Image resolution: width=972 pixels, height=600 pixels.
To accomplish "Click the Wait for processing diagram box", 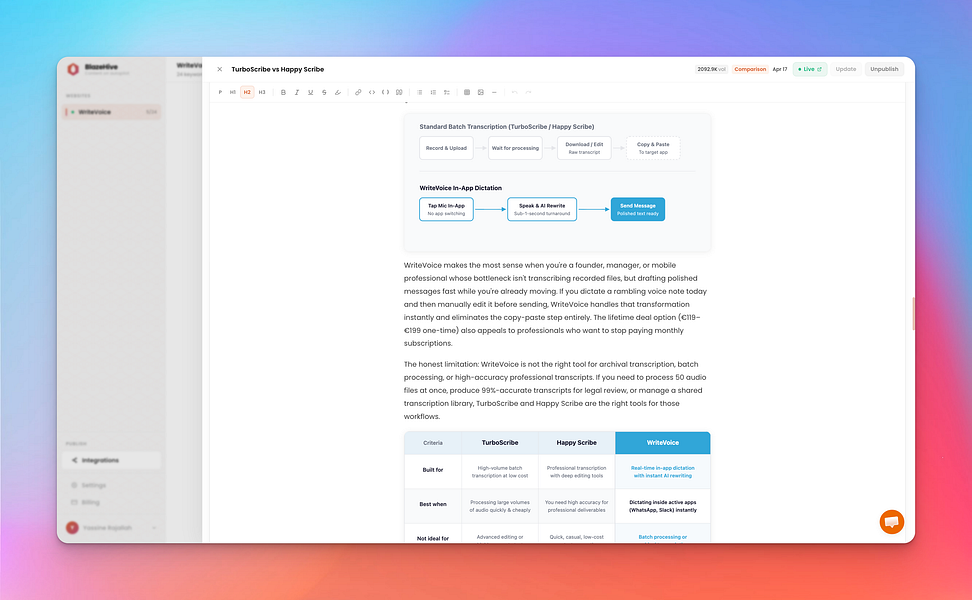I will (x=515, y=148).
